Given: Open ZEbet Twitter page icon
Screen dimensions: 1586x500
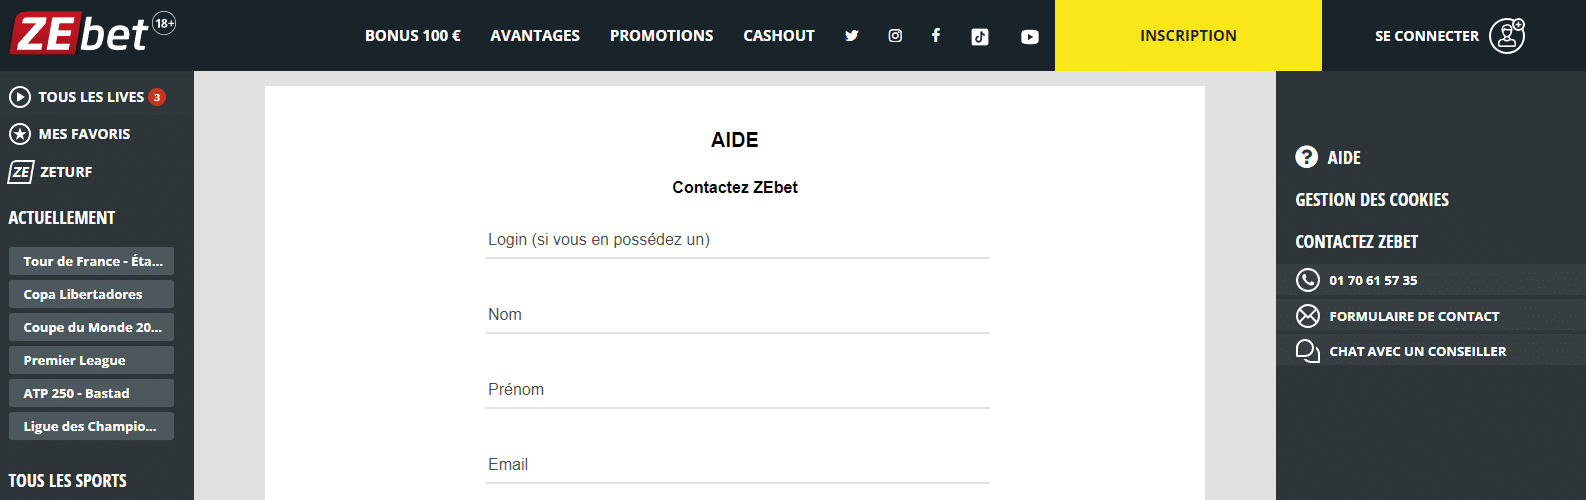Looking at the screenshot, I should pos(851,36).
